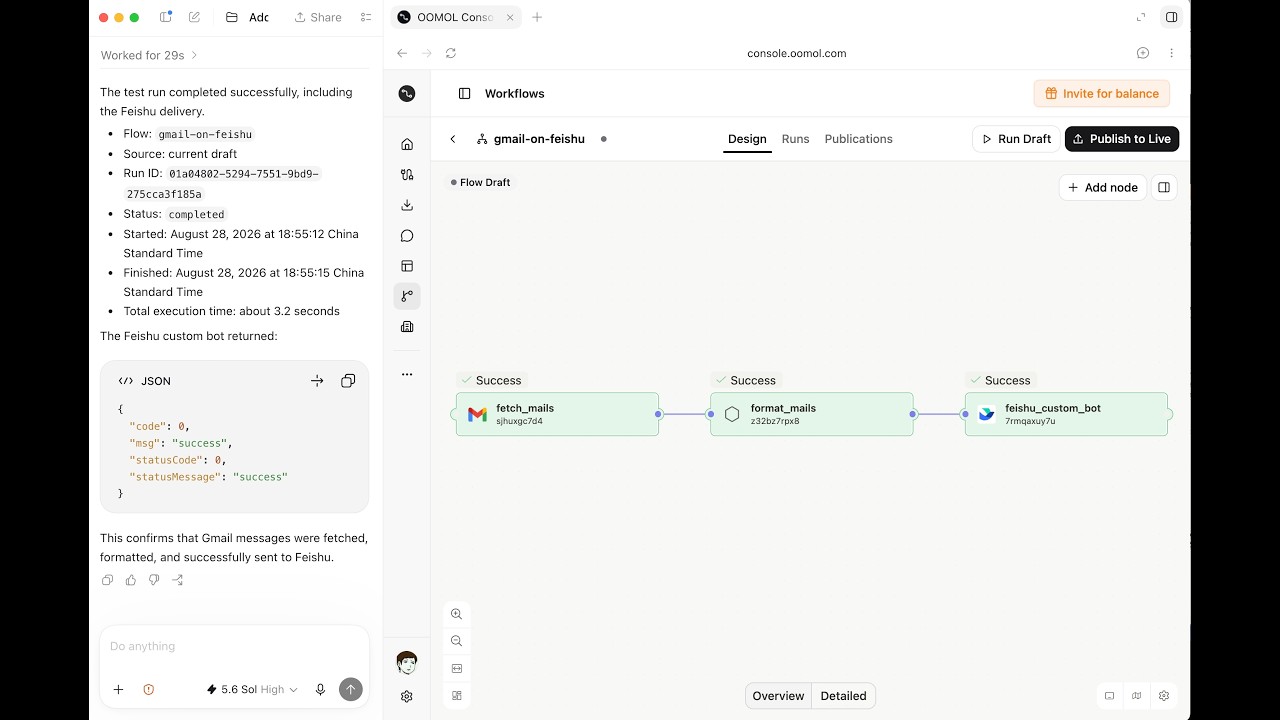The image size is (1280, 720).
Task: Focus the 'Do anything' chat input
Action: [234, 646]
